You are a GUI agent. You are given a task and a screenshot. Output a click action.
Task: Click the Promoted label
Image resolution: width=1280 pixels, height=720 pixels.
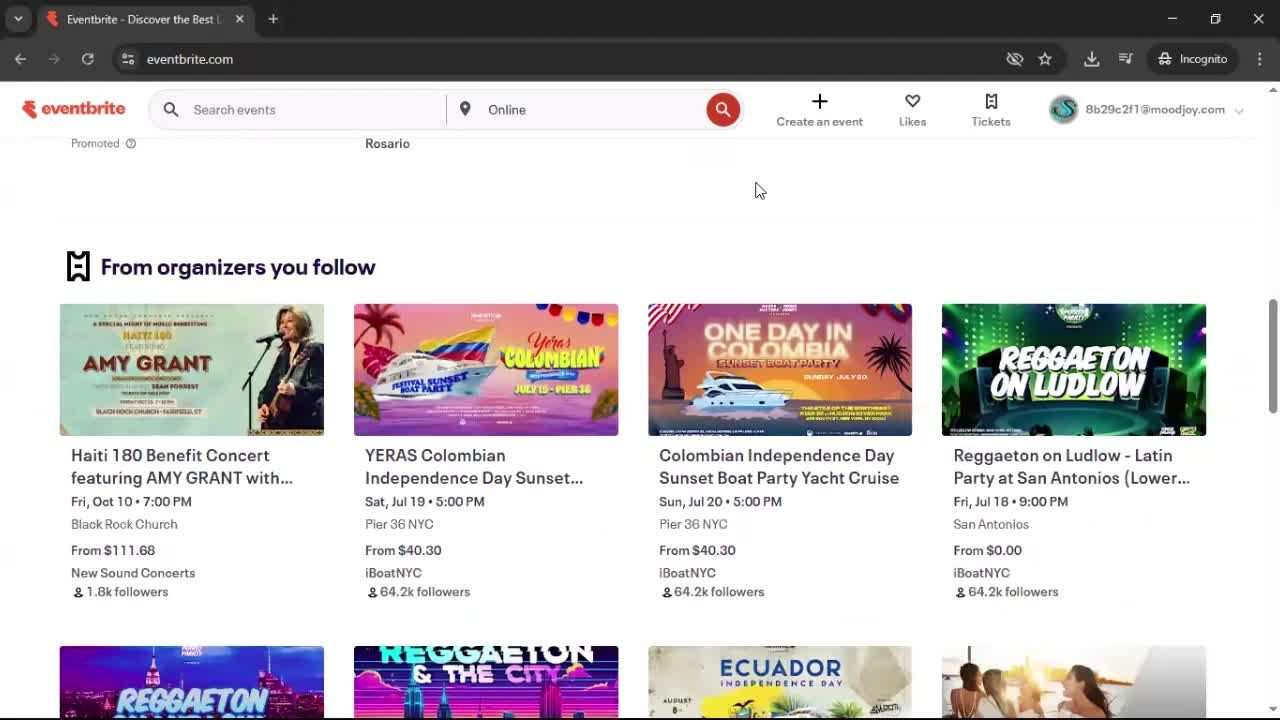[x=95, y=144]
